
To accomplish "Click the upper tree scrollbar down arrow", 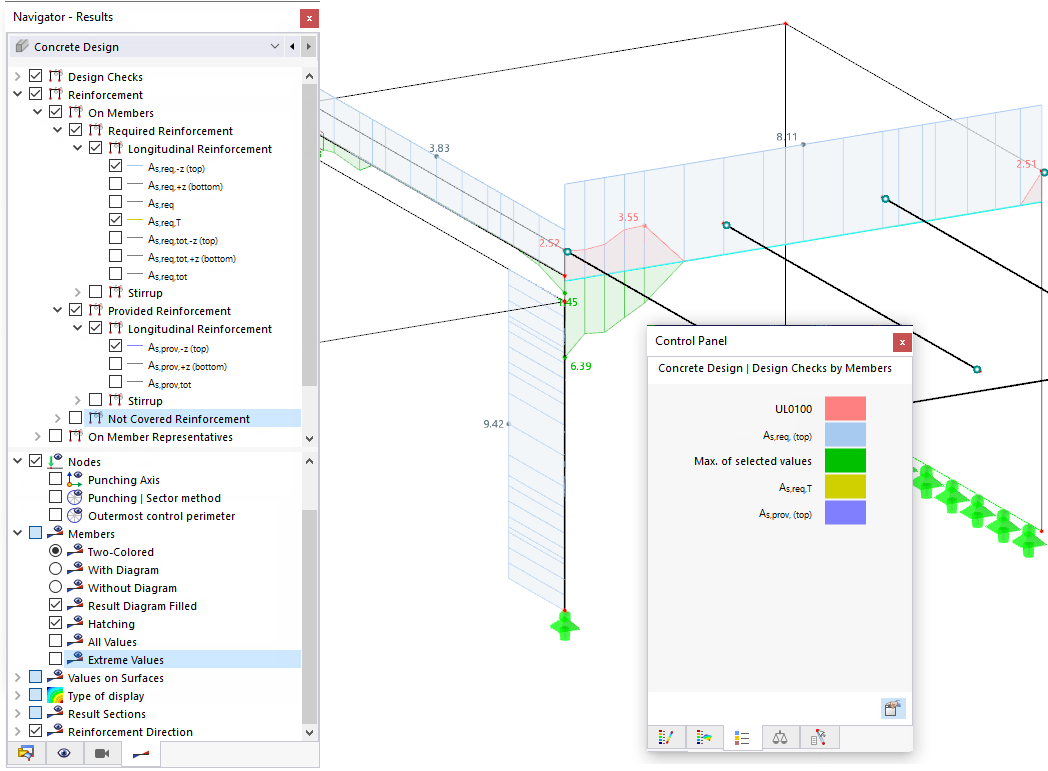I will 309,438.
